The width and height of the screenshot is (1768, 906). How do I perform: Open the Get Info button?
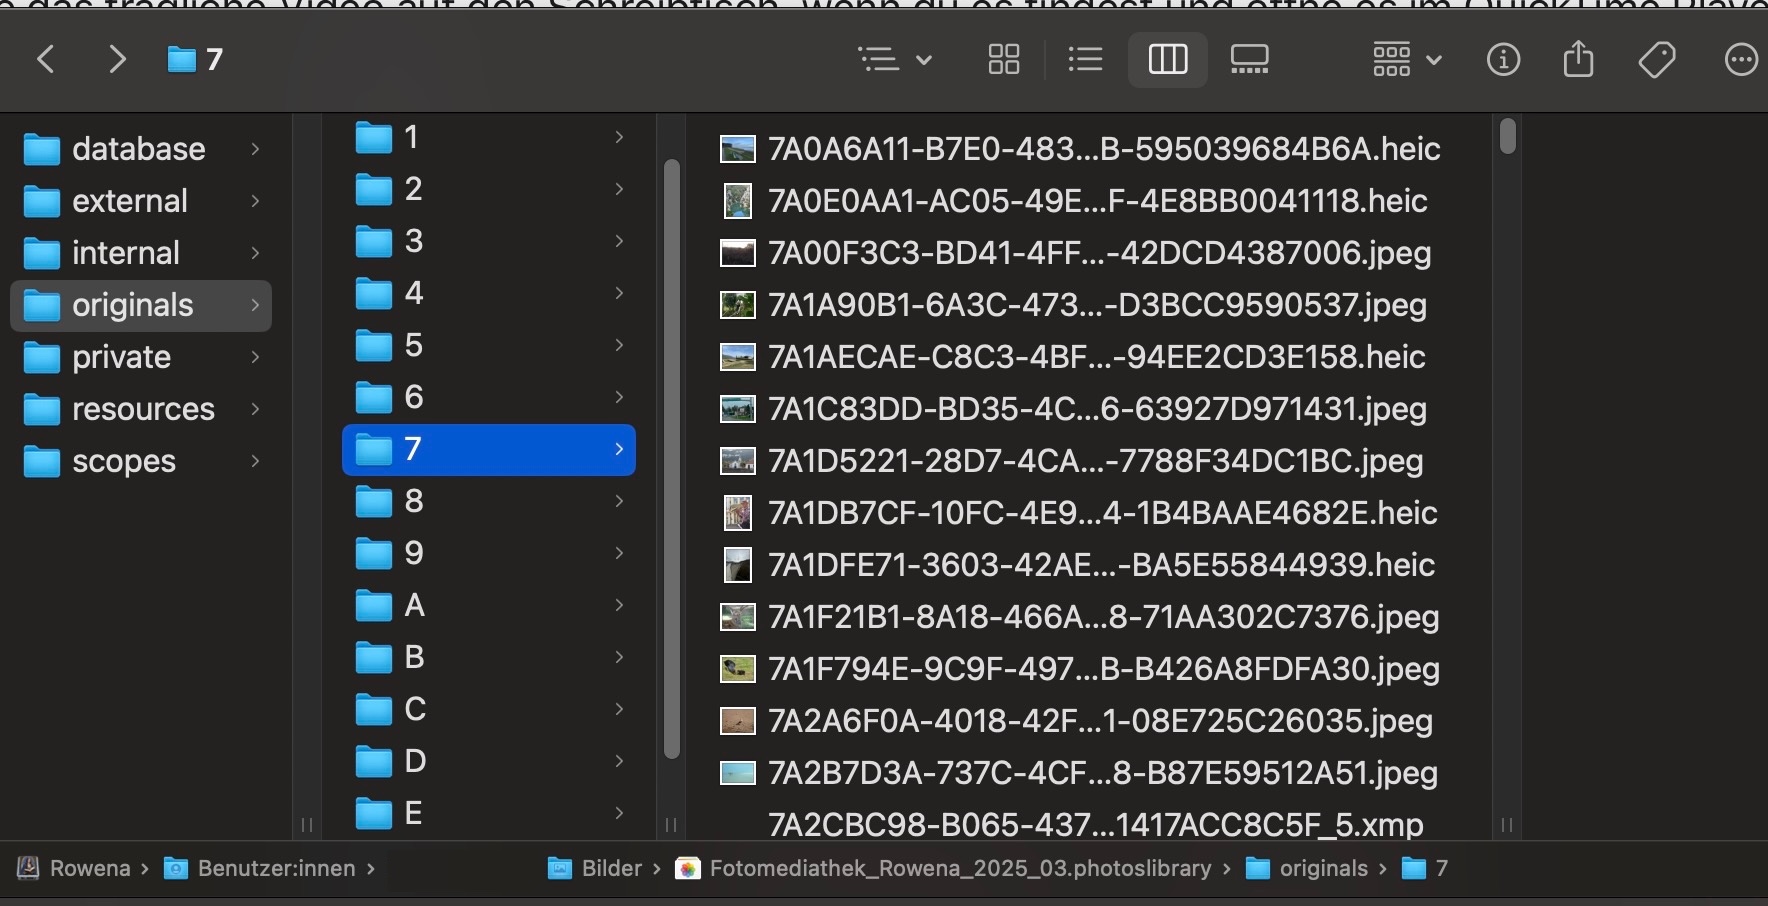(1503, 60)
